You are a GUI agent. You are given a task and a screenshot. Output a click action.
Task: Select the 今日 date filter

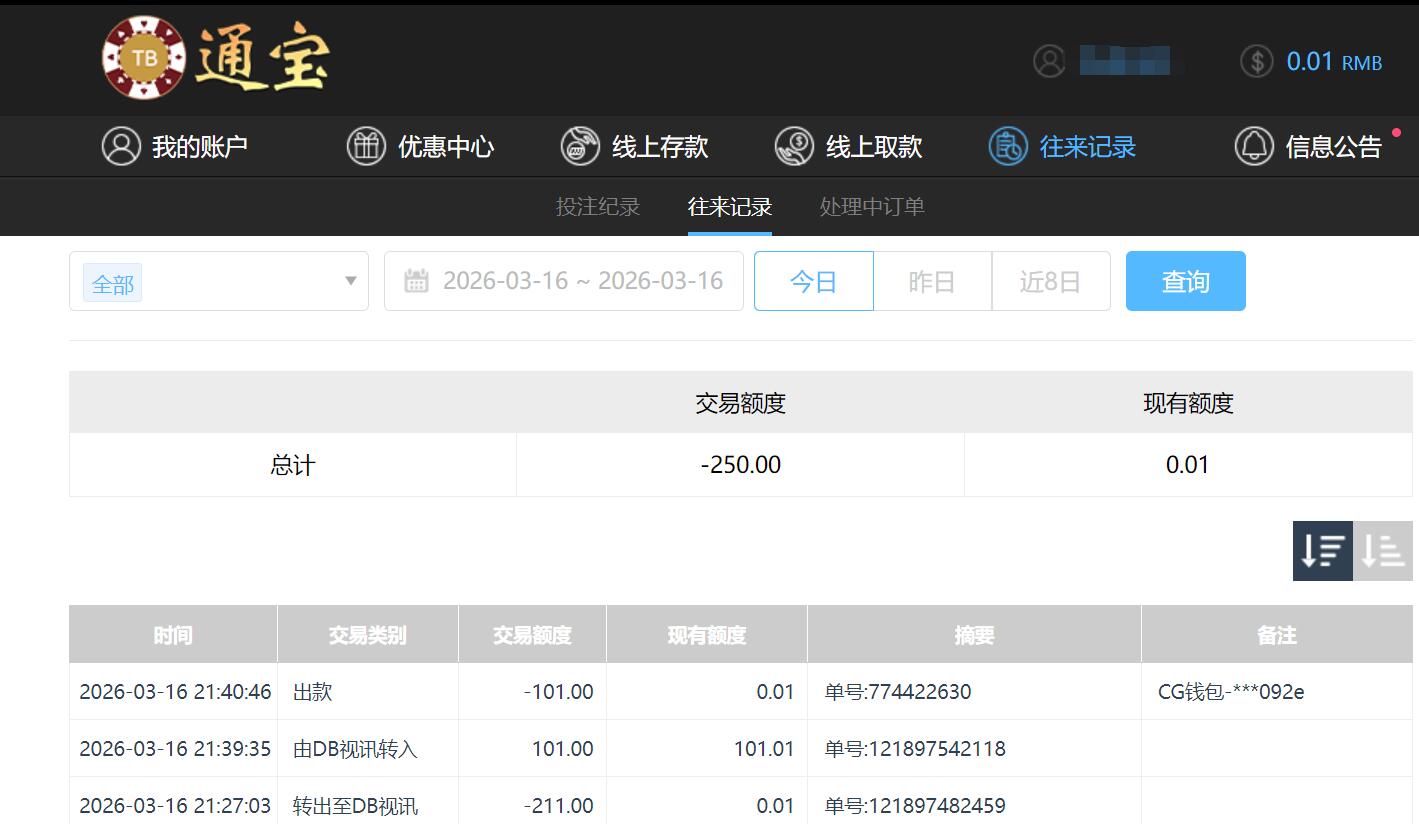click(813, 281)
